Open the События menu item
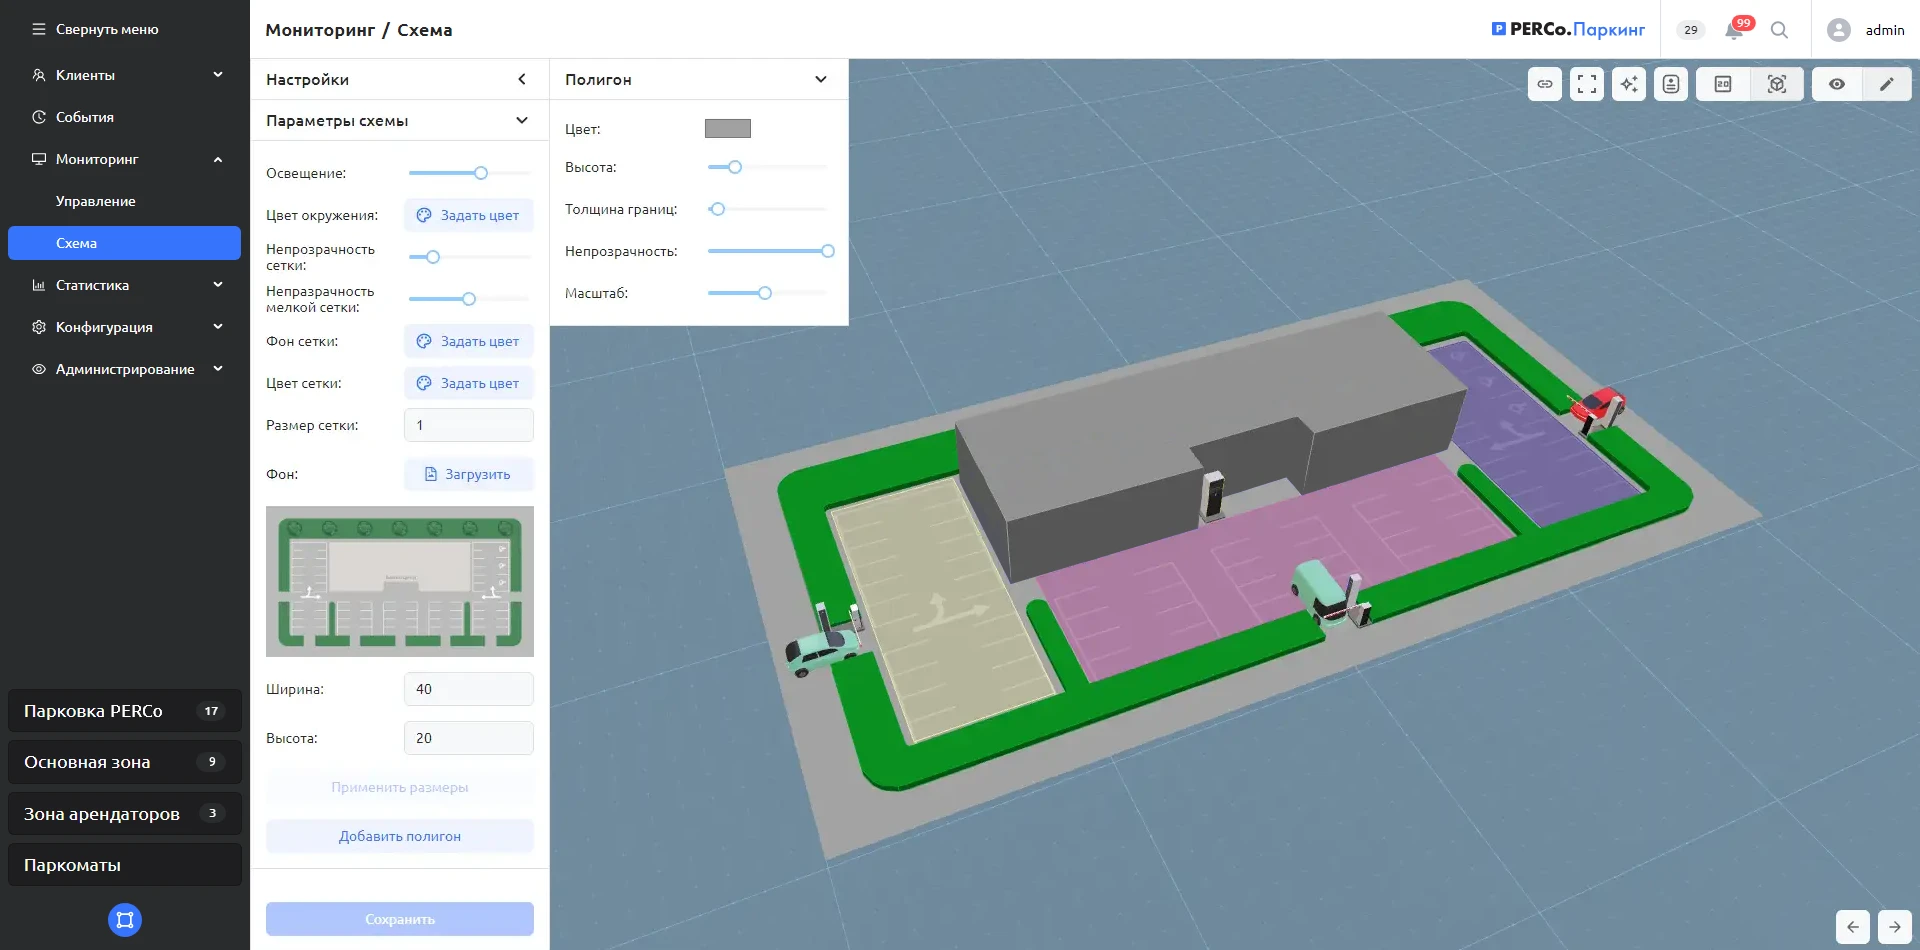The height and width of the screenshot is (950, 1920). click(x=85, y=117)
